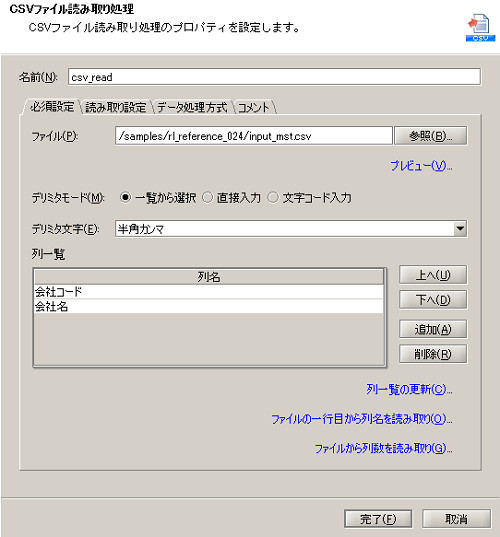
Task: Select the 会社コード row in column list
Action: coord(209,292)
